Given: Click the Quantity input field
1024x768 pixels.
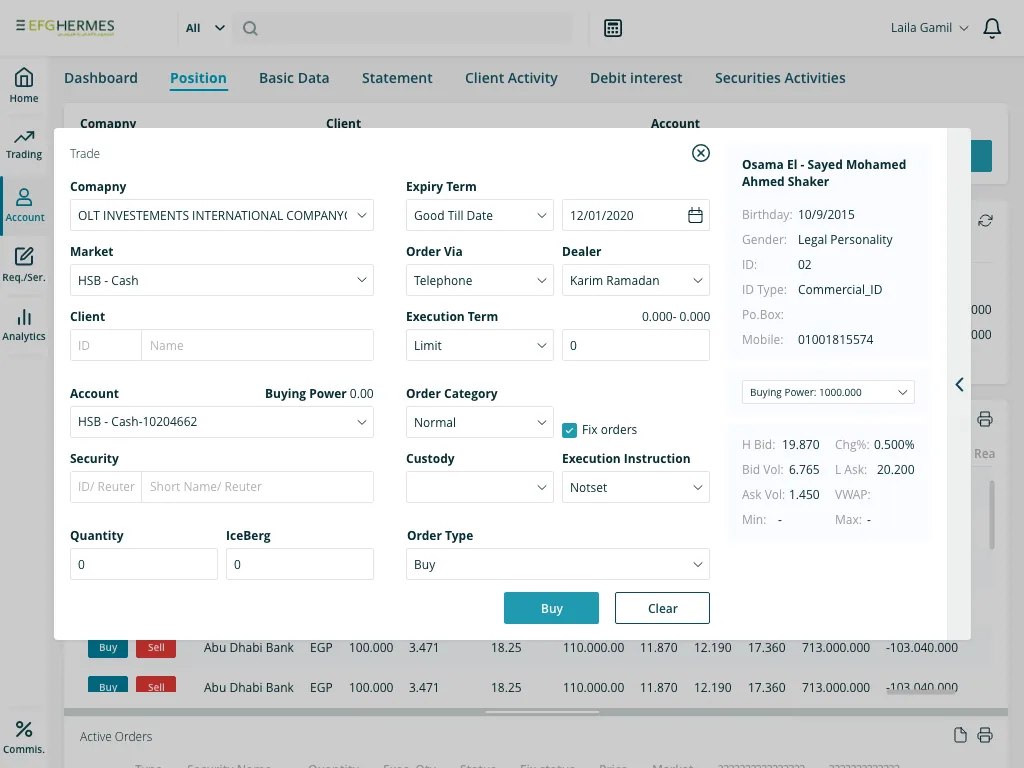Looking at the screenshot, I should [143, 563].
